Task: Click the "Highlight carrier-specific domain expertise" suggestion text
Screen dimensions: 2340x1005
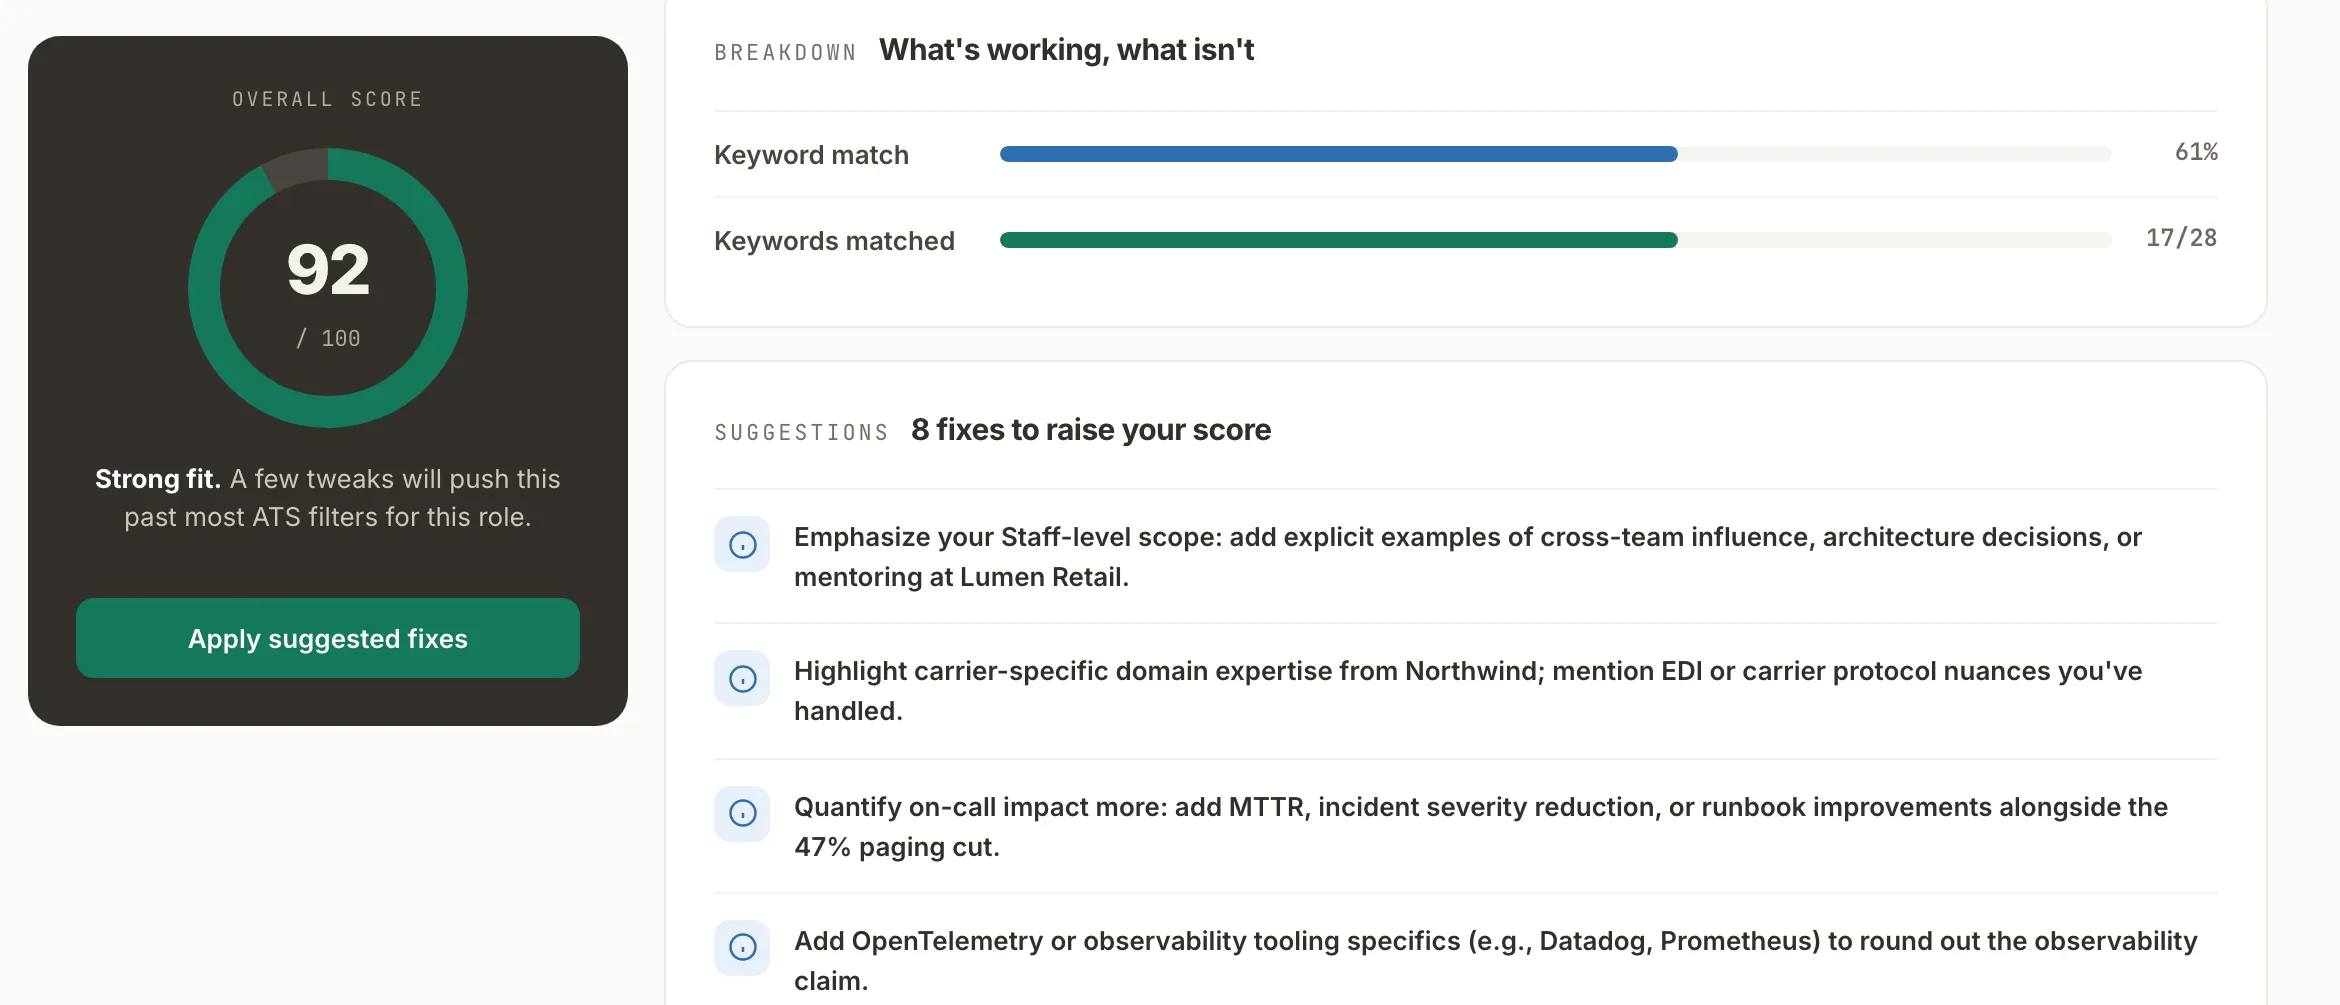Action: pyautogui.click(x=1468, y=691)
